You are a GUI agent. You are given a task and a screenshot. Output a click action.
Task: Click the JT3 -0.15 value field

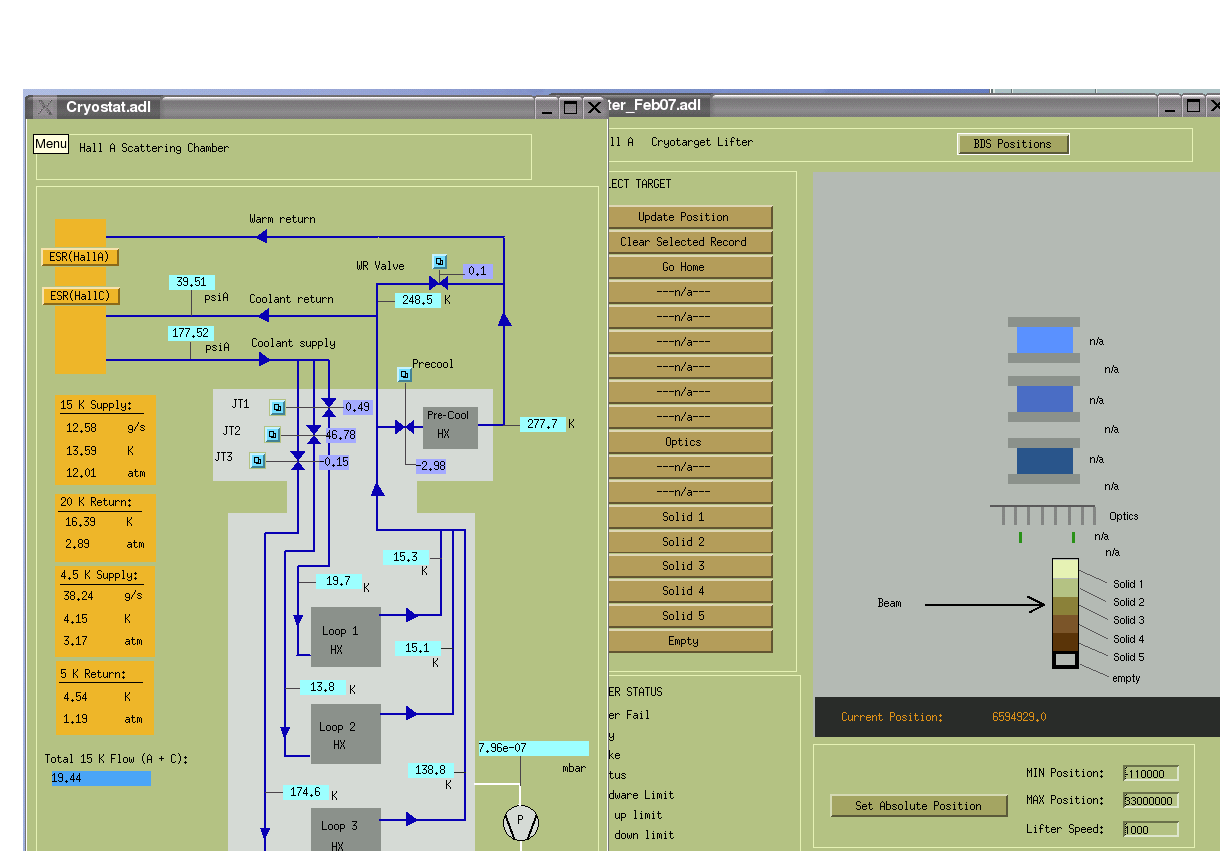point(336,462)
